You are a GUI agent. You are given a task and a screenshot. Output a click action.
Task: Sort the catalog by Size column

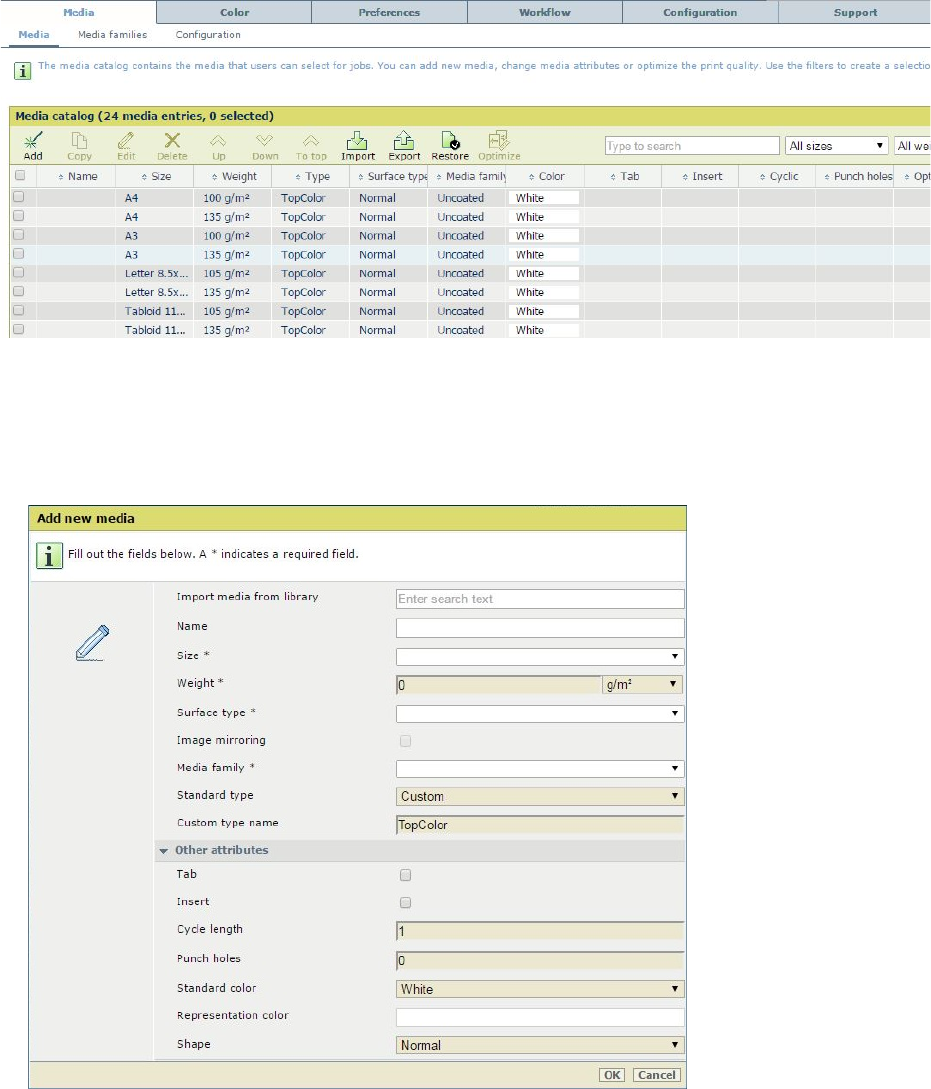[x=156, y=176]
